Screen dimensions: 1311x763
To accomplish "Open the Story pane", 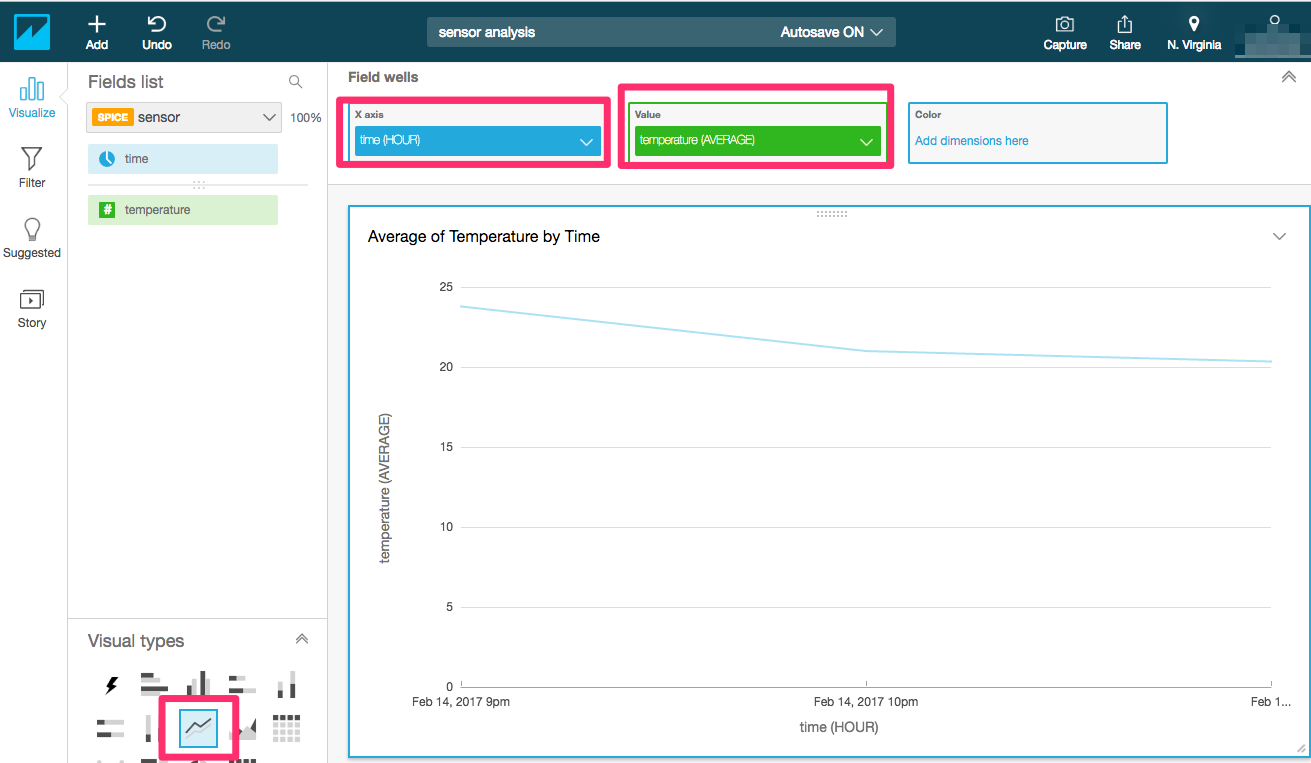I will pos(32,308).
